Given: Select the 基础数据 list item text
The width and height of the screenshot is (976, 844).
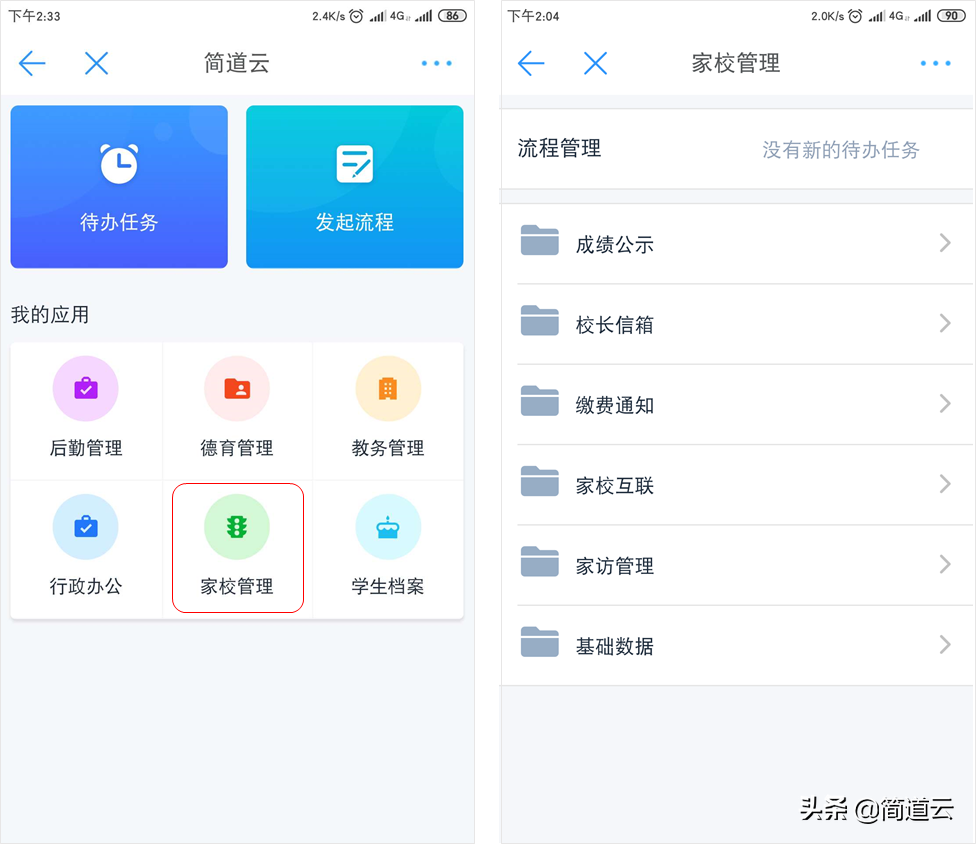Looking at the screenshot, I should [614, 646].
